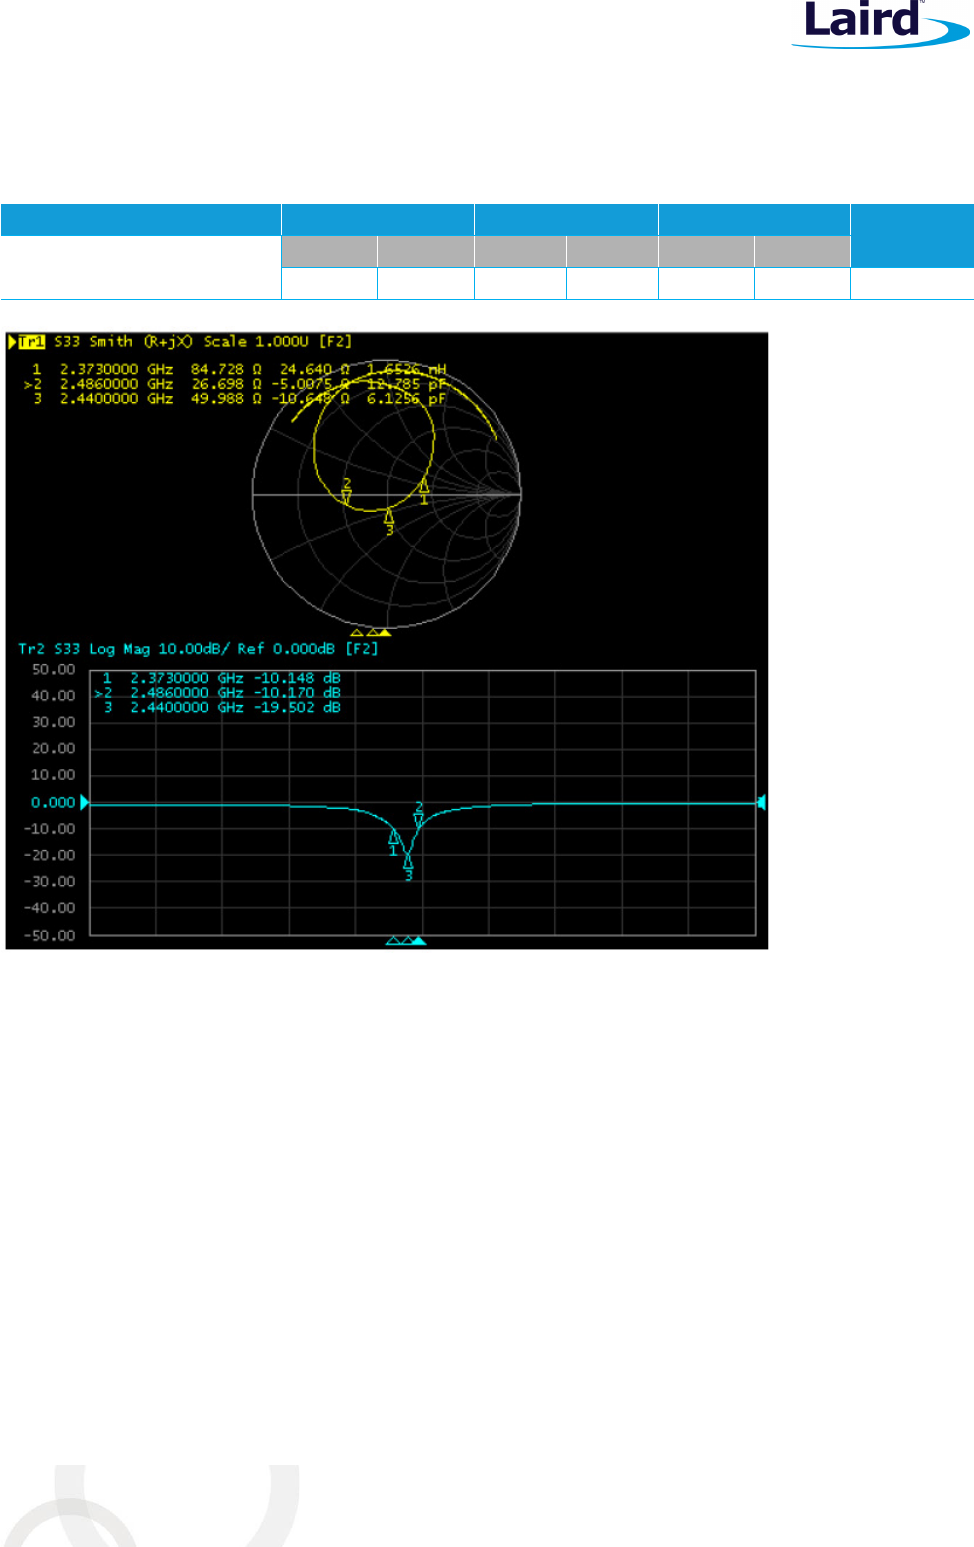Click the 6.1256 pF marker value

click(406, 398)
